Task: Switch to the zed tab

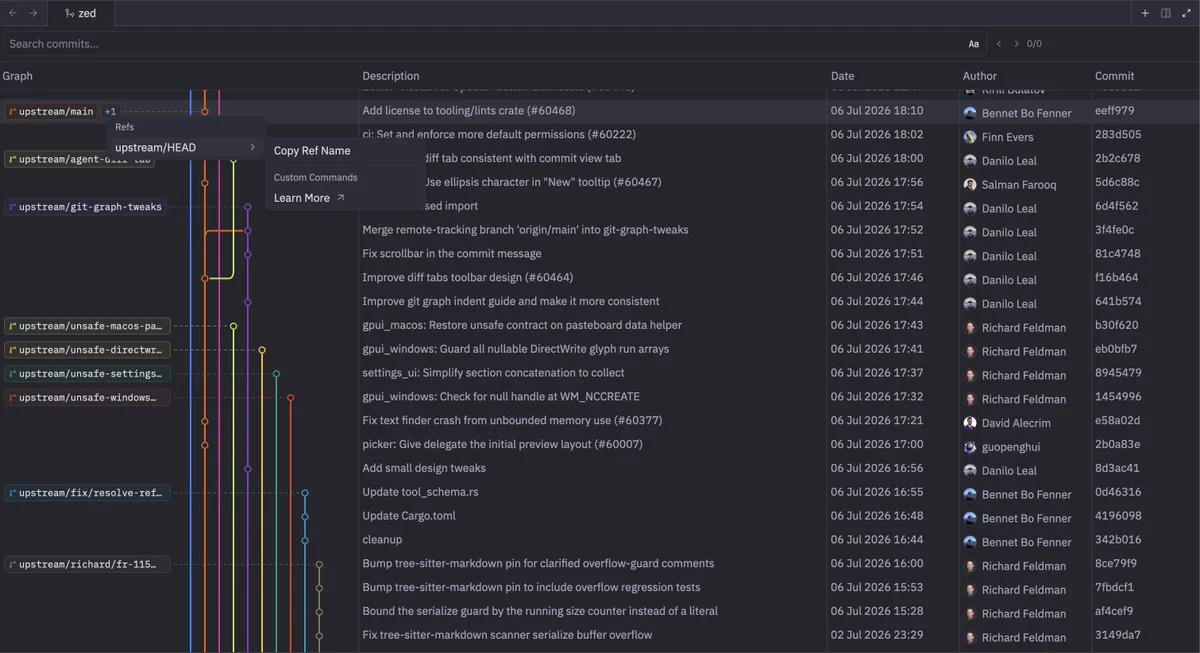Action: [82, 13]
